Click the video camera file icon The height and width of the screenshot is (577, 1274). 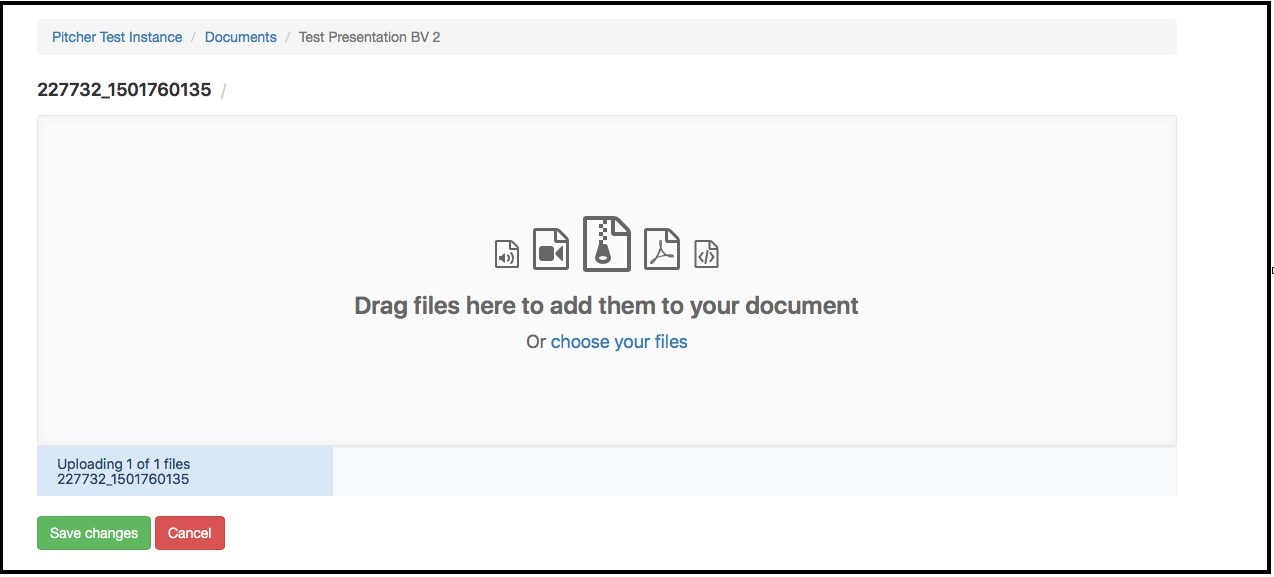(550, 250)
